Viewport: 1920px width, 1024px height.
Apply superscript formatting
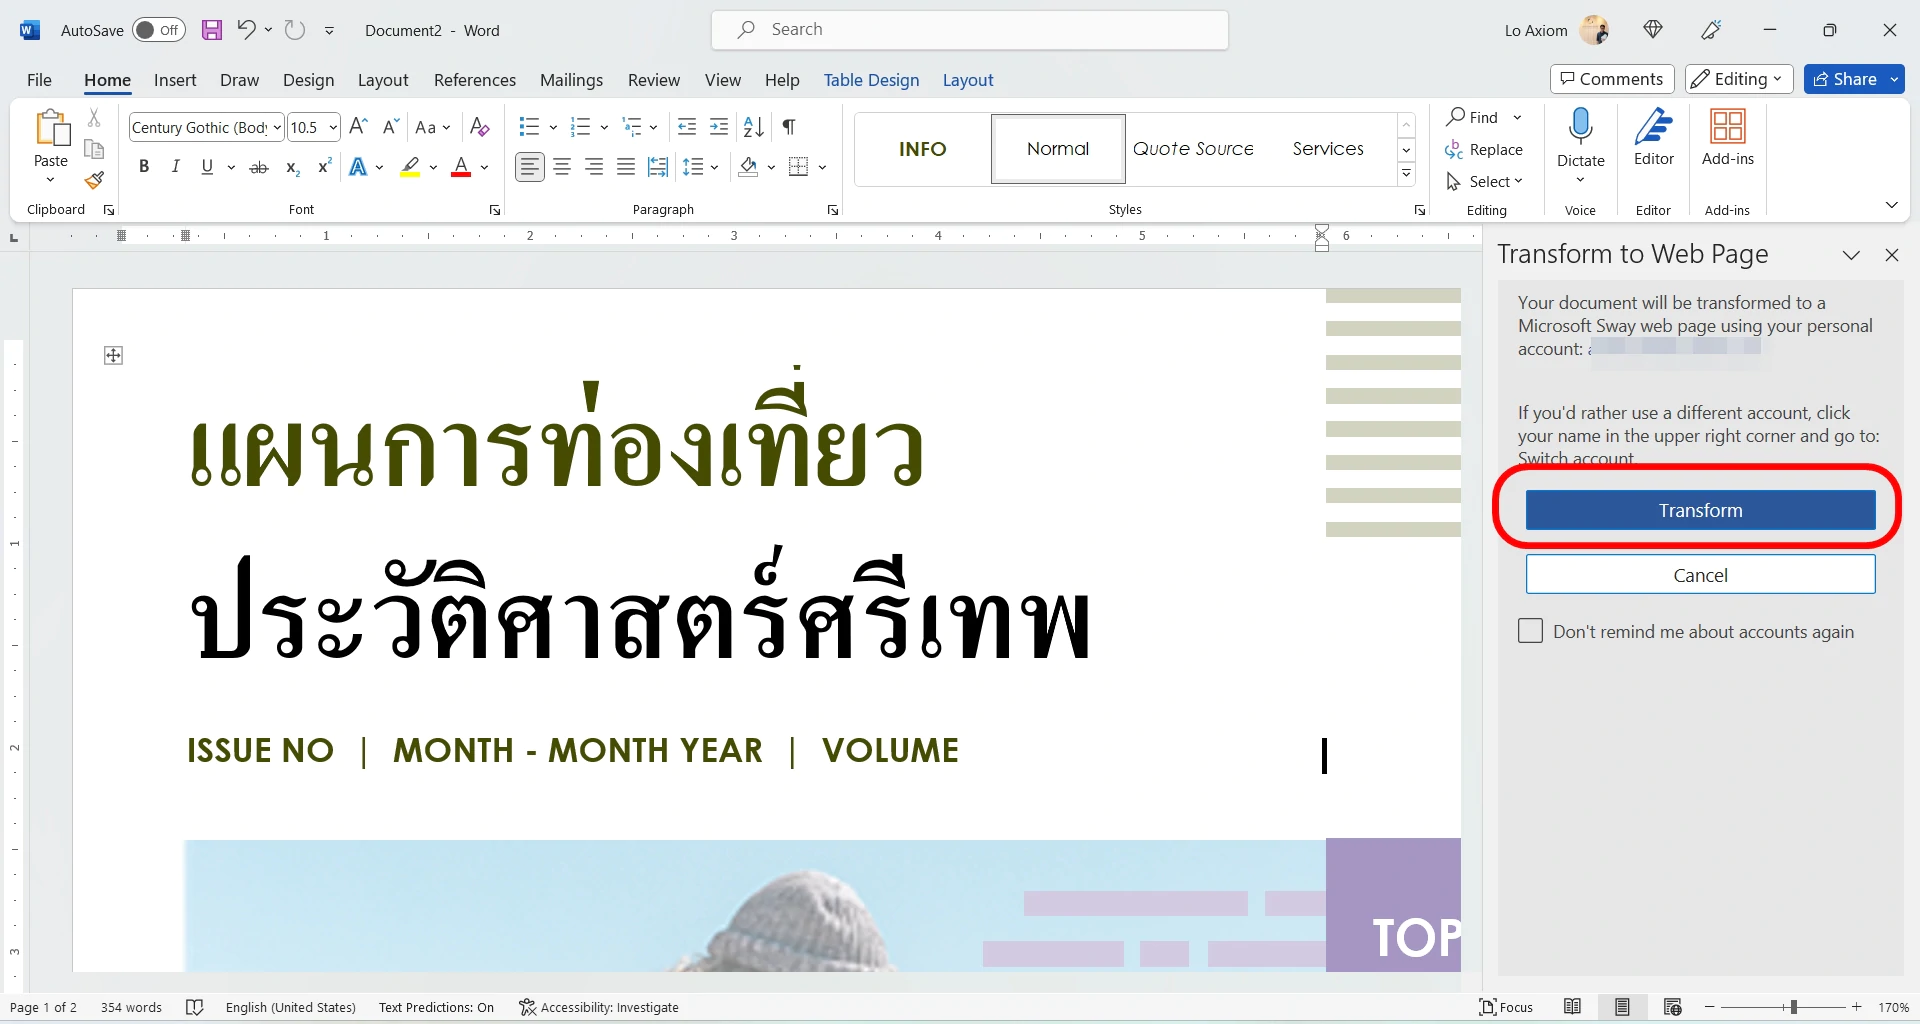[x=324, y=167]
